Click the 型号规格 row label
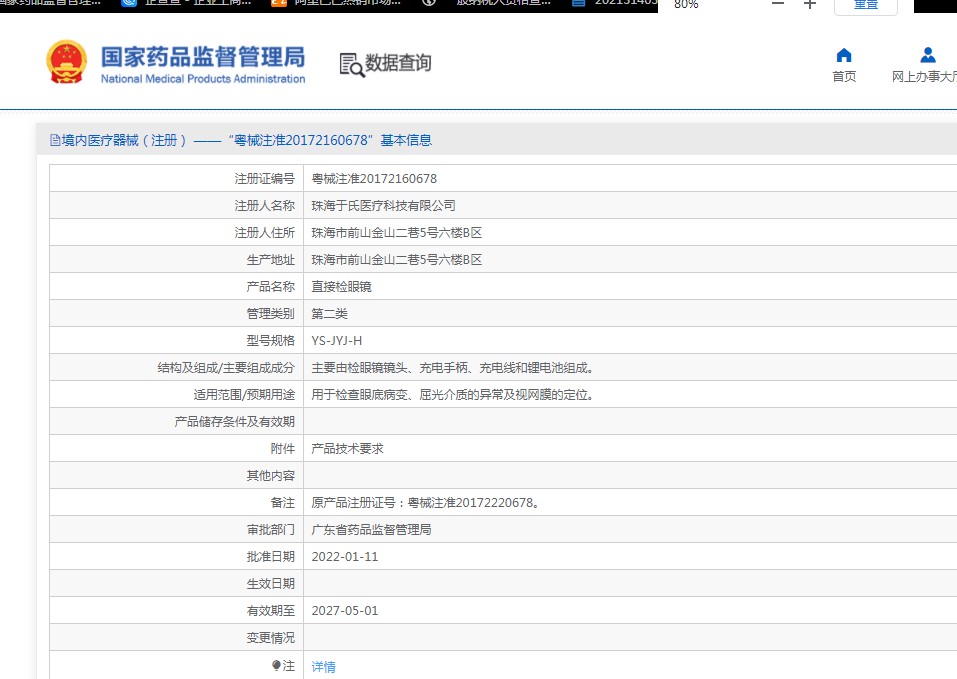The width and height of the screenshot is (957, 679). (270, 340)
